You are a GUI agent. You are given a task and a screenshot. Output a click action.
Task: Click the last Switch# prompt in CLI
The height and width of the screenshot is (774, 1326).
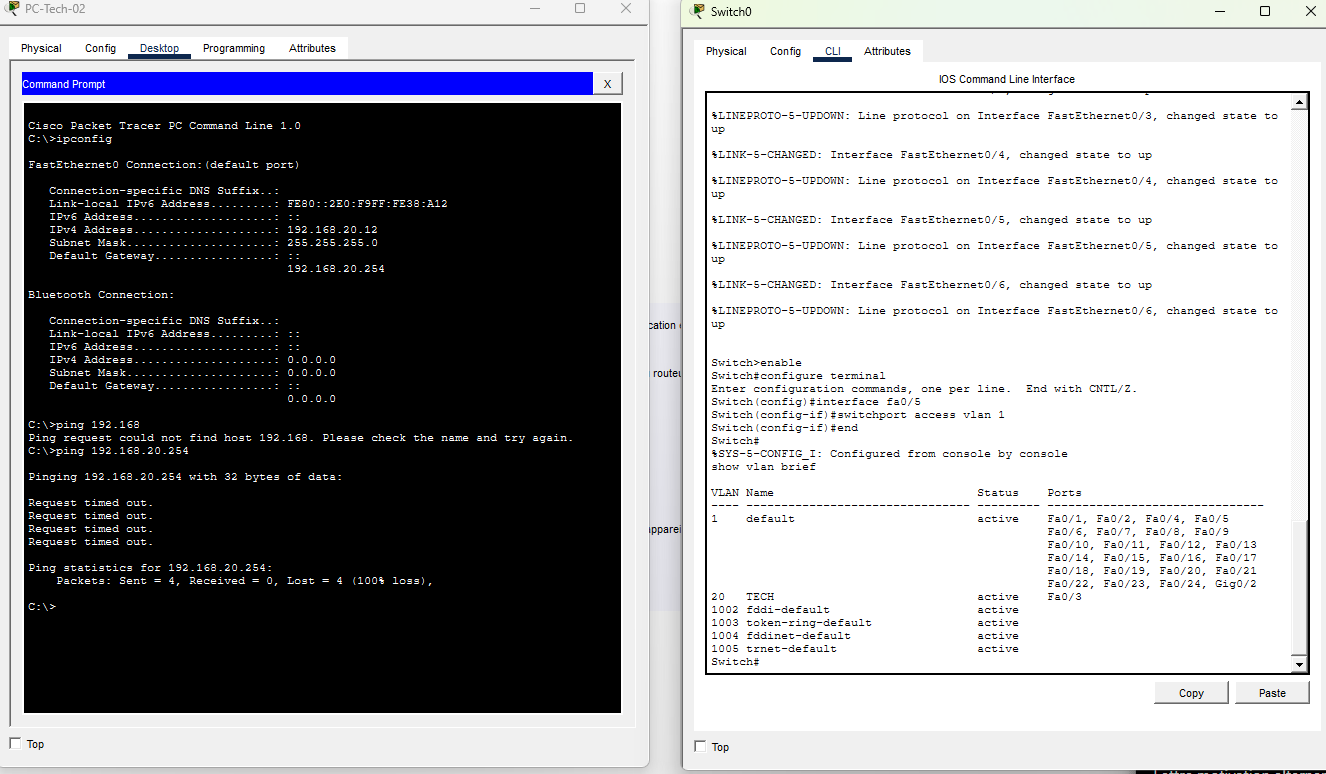pos(735,662)
